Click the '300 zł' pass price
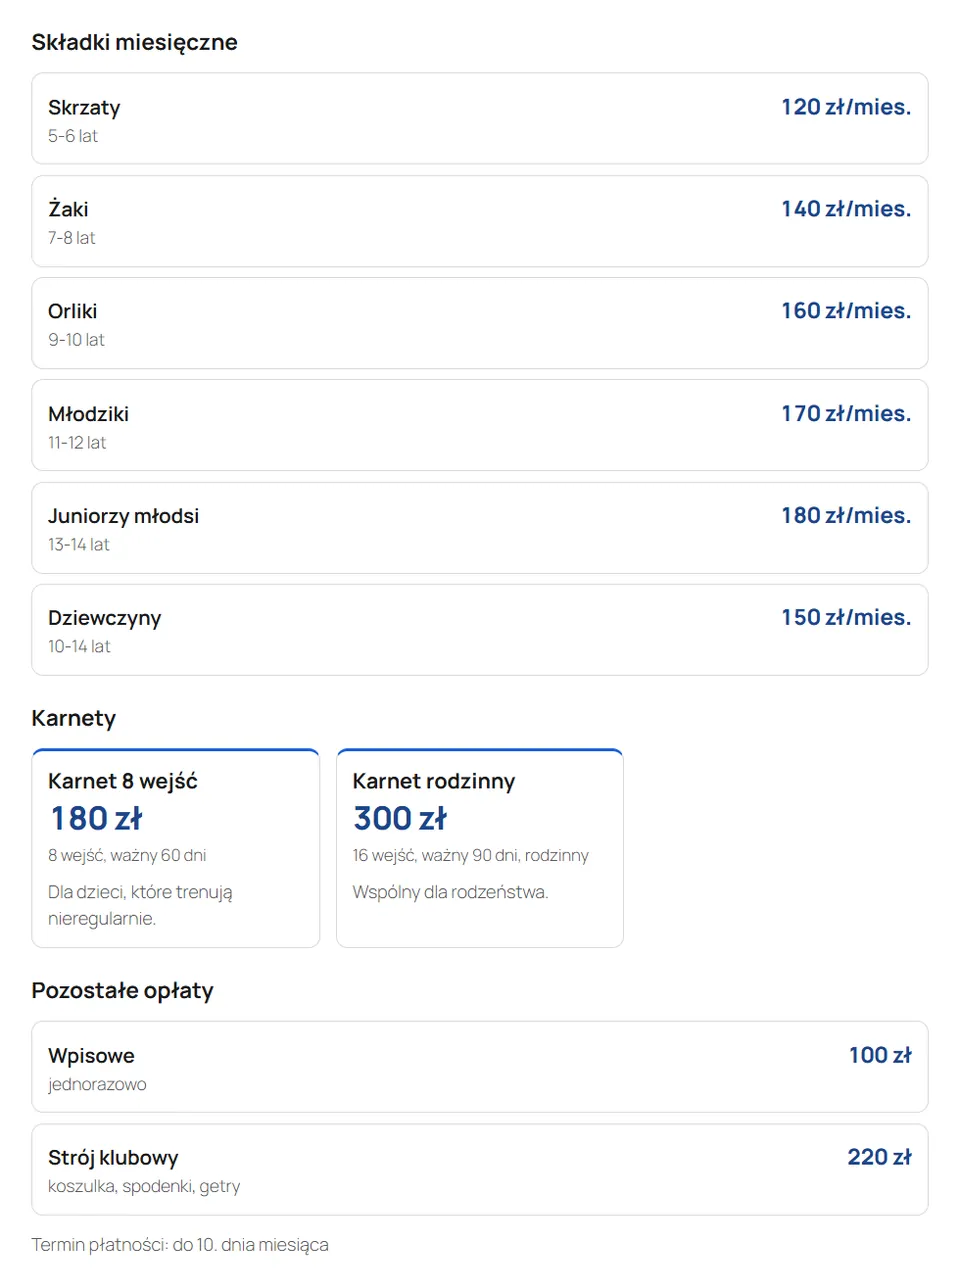The height and width of the screenshot is (1285, 960). click(400, 819)
